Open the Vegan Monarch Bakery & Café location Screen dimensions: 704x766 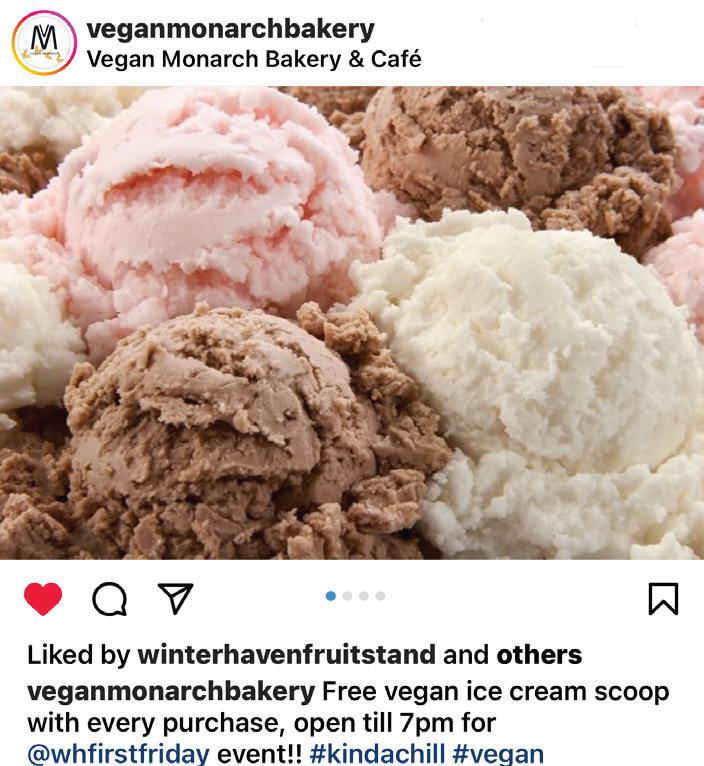(254, 59)
